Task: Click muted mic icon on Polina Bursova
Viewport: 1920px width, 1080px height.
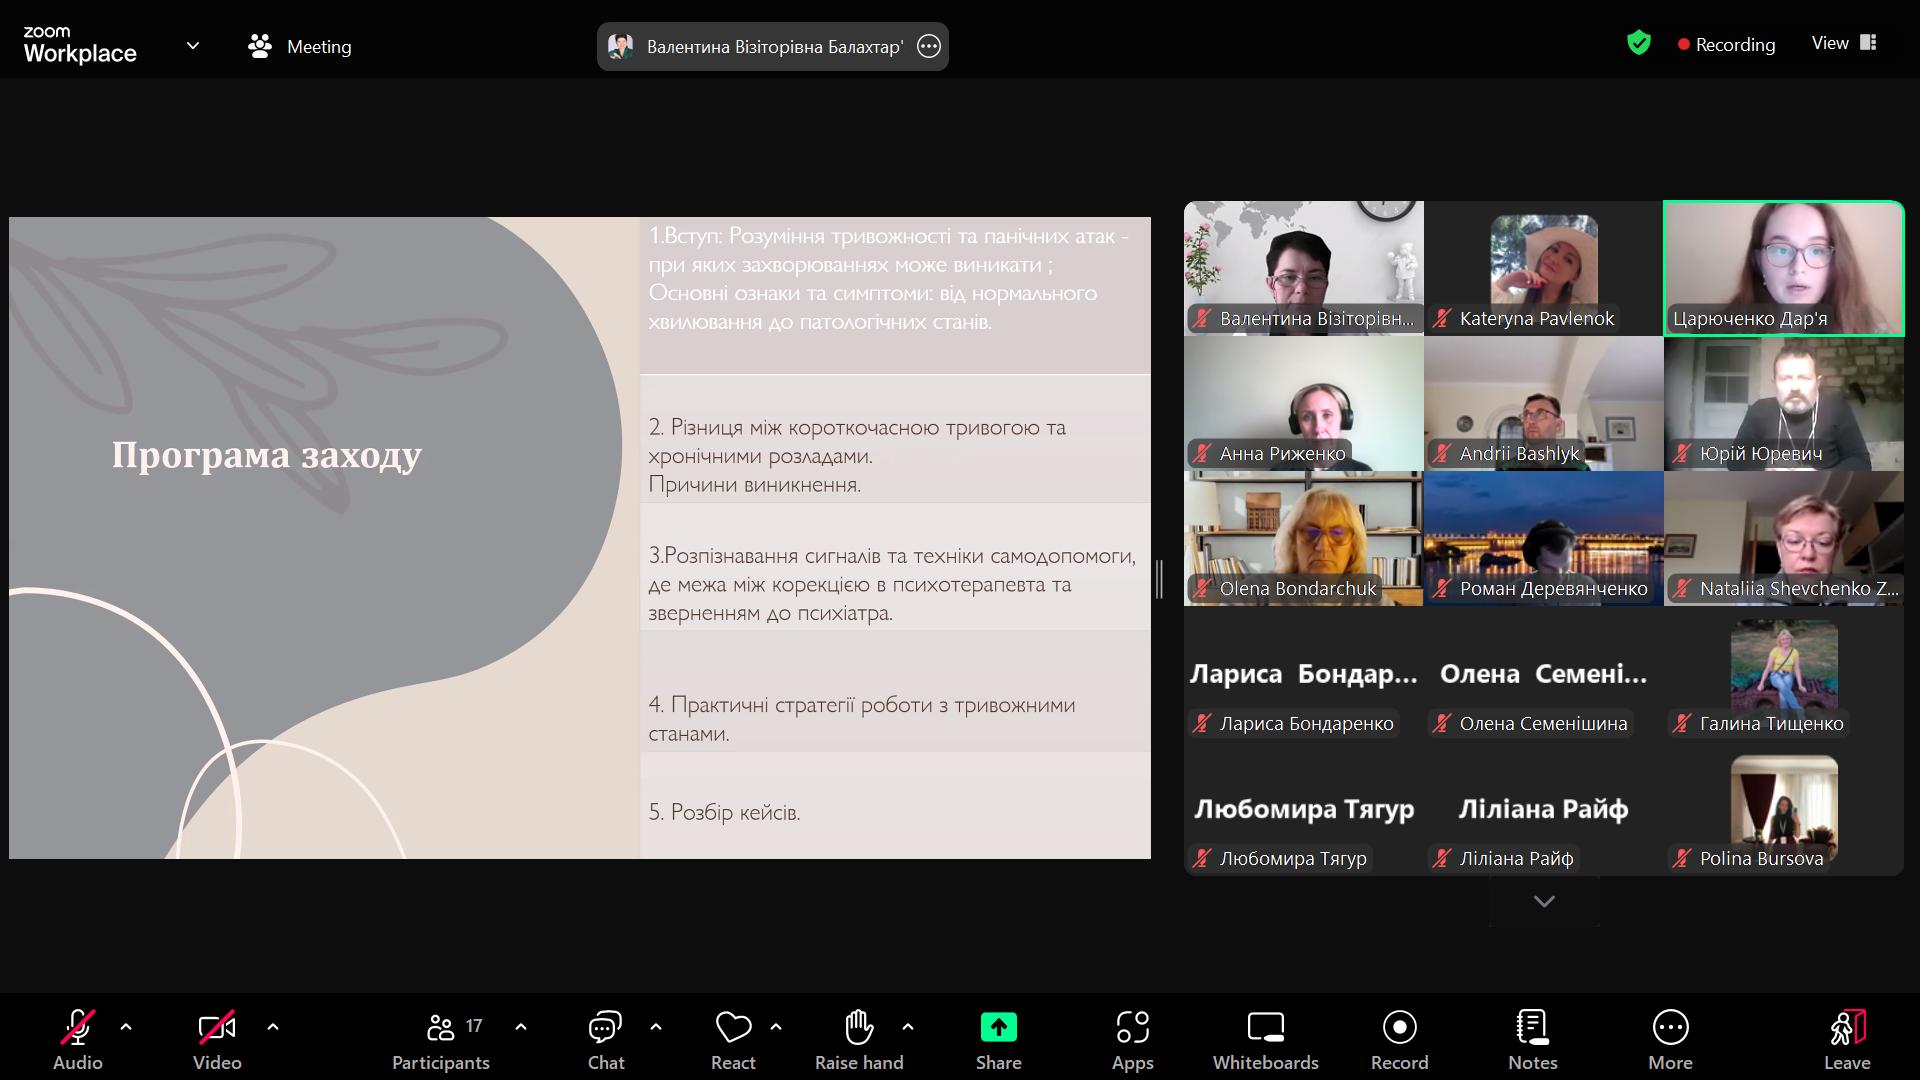Action: tap(1682, 859)
